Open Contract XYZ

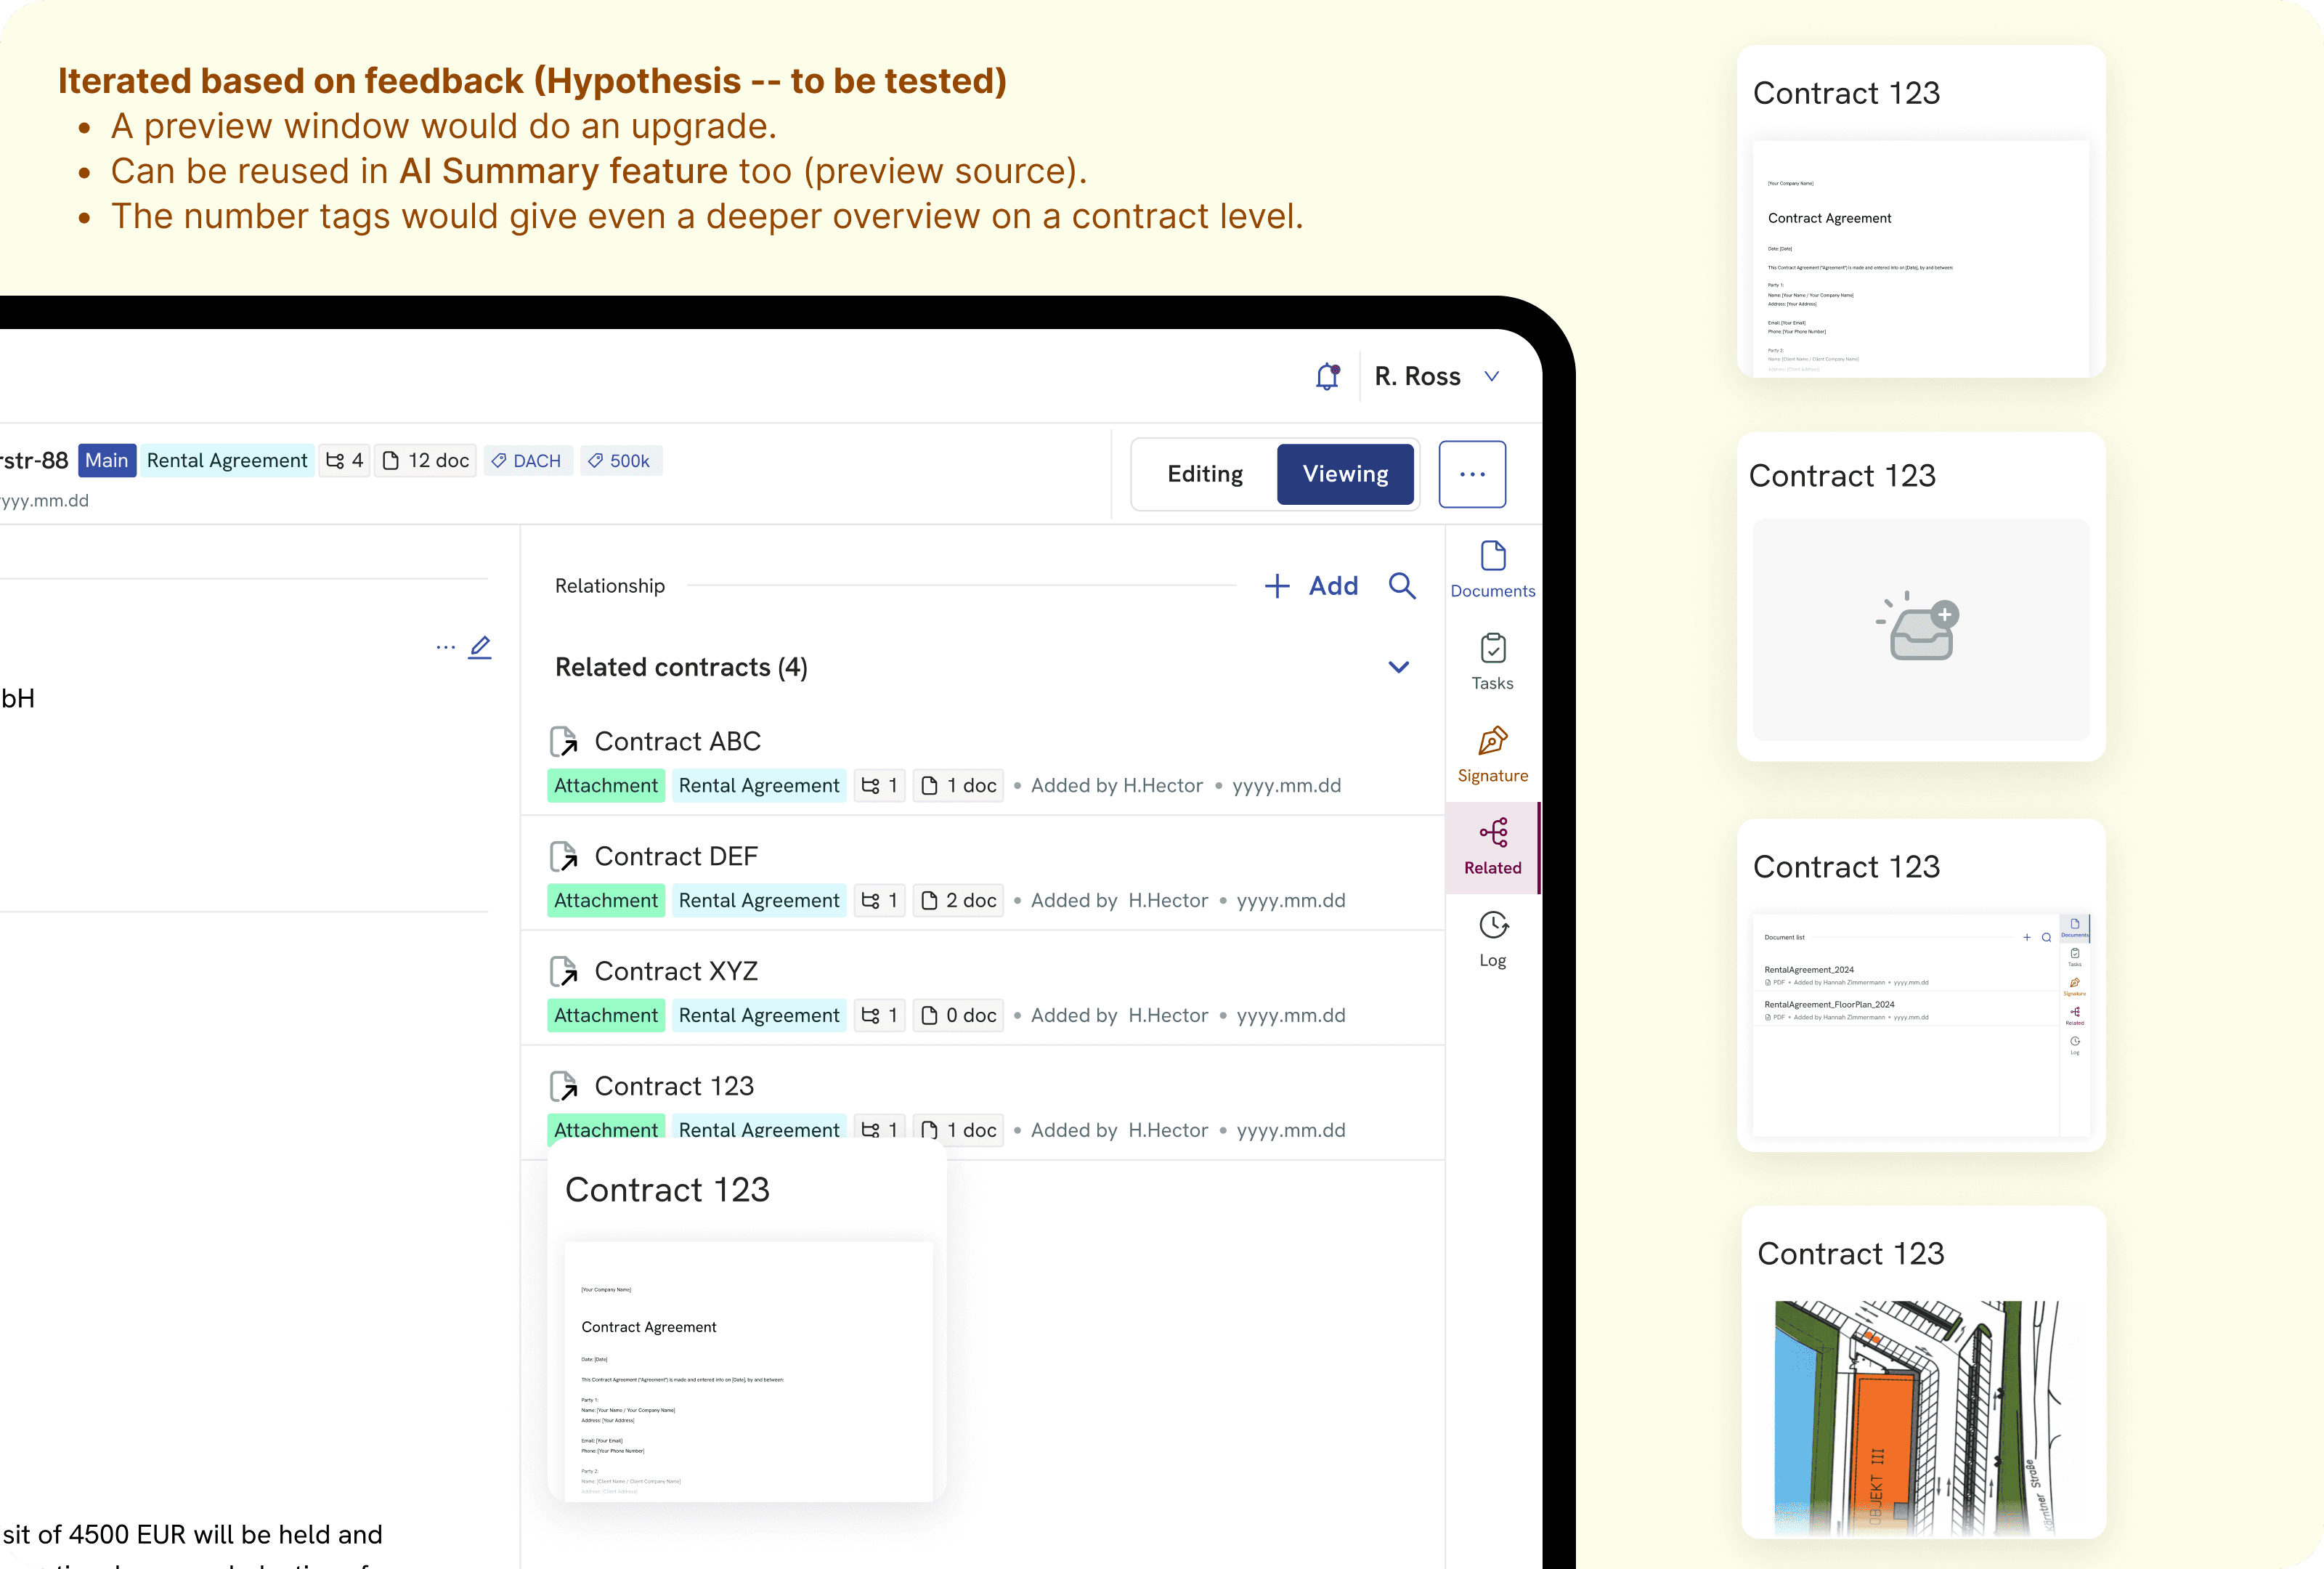676,971
